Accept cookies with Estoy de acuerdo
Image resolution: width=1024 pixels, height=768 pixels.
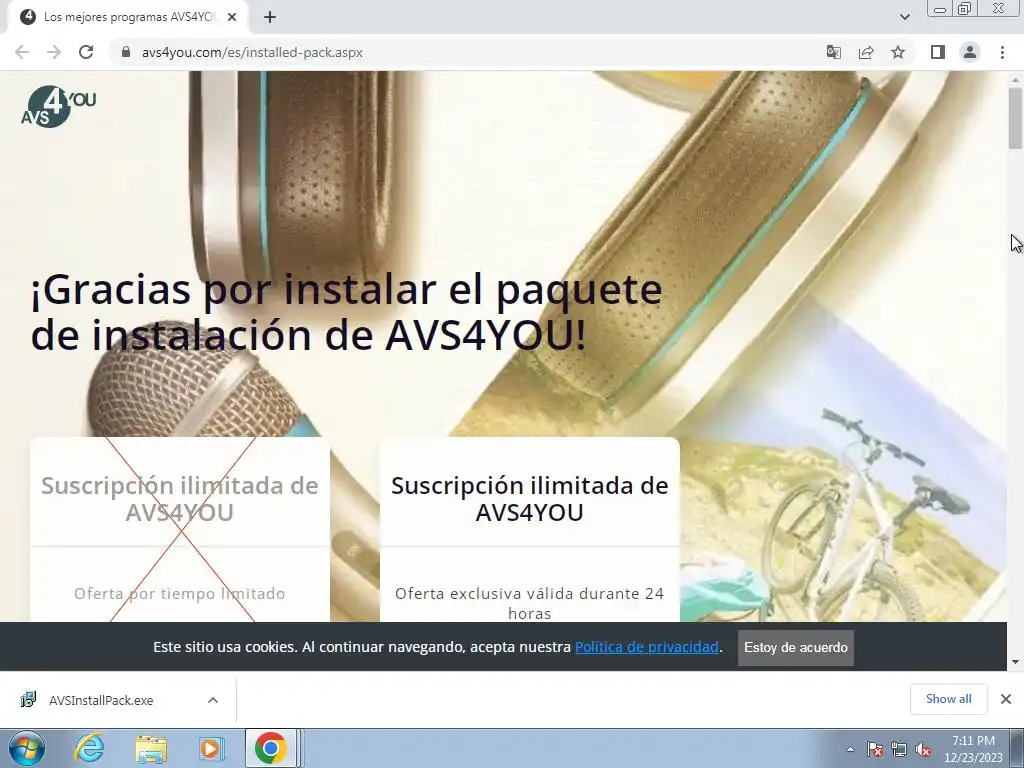pos(795,647)
